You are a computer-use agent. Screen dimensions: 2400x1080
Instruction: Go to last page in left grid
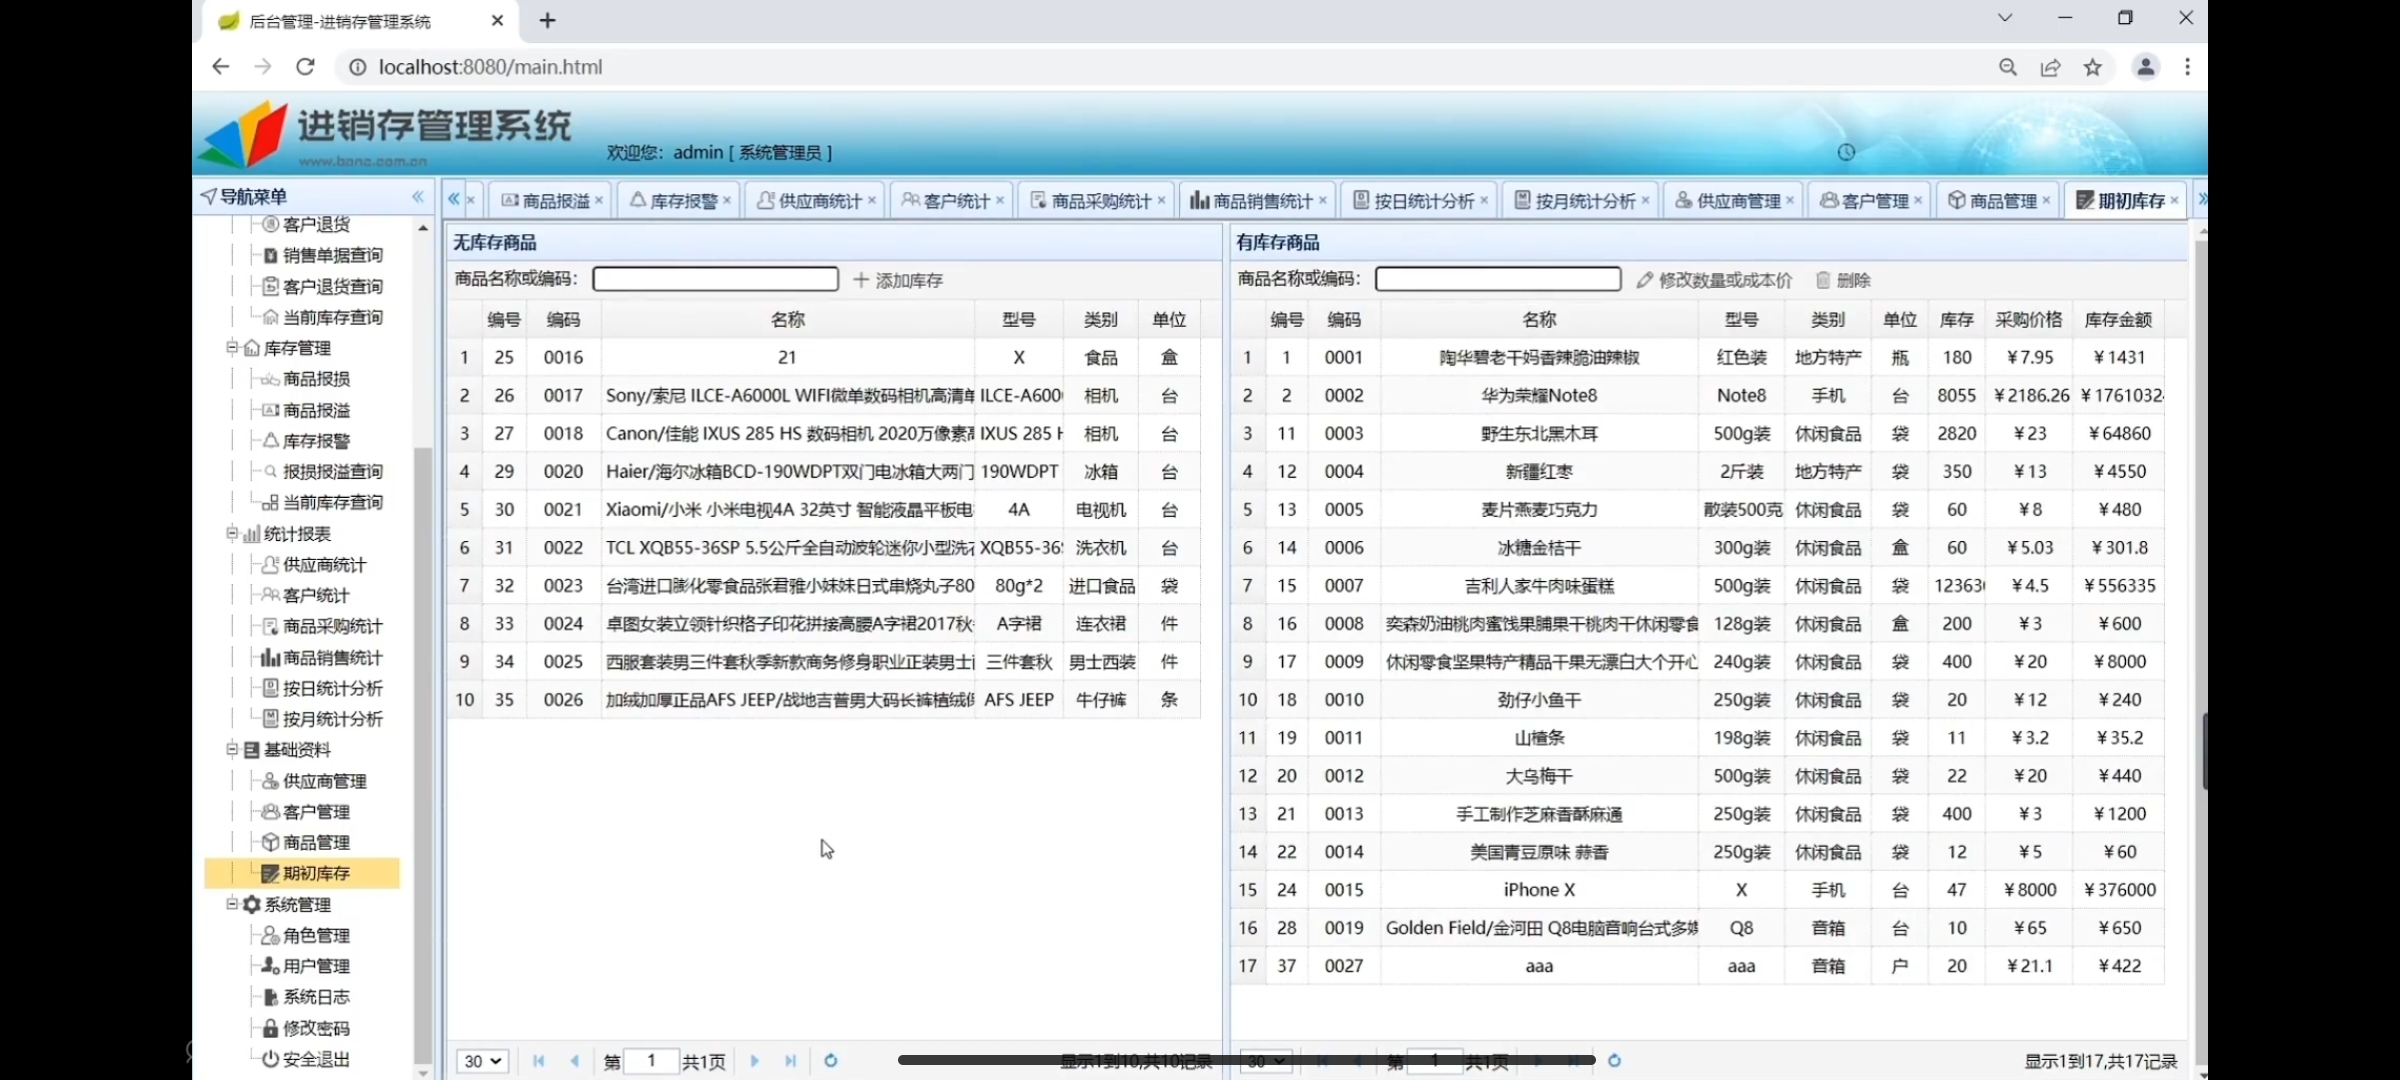pyautogui.click(x=791, y=1061)
